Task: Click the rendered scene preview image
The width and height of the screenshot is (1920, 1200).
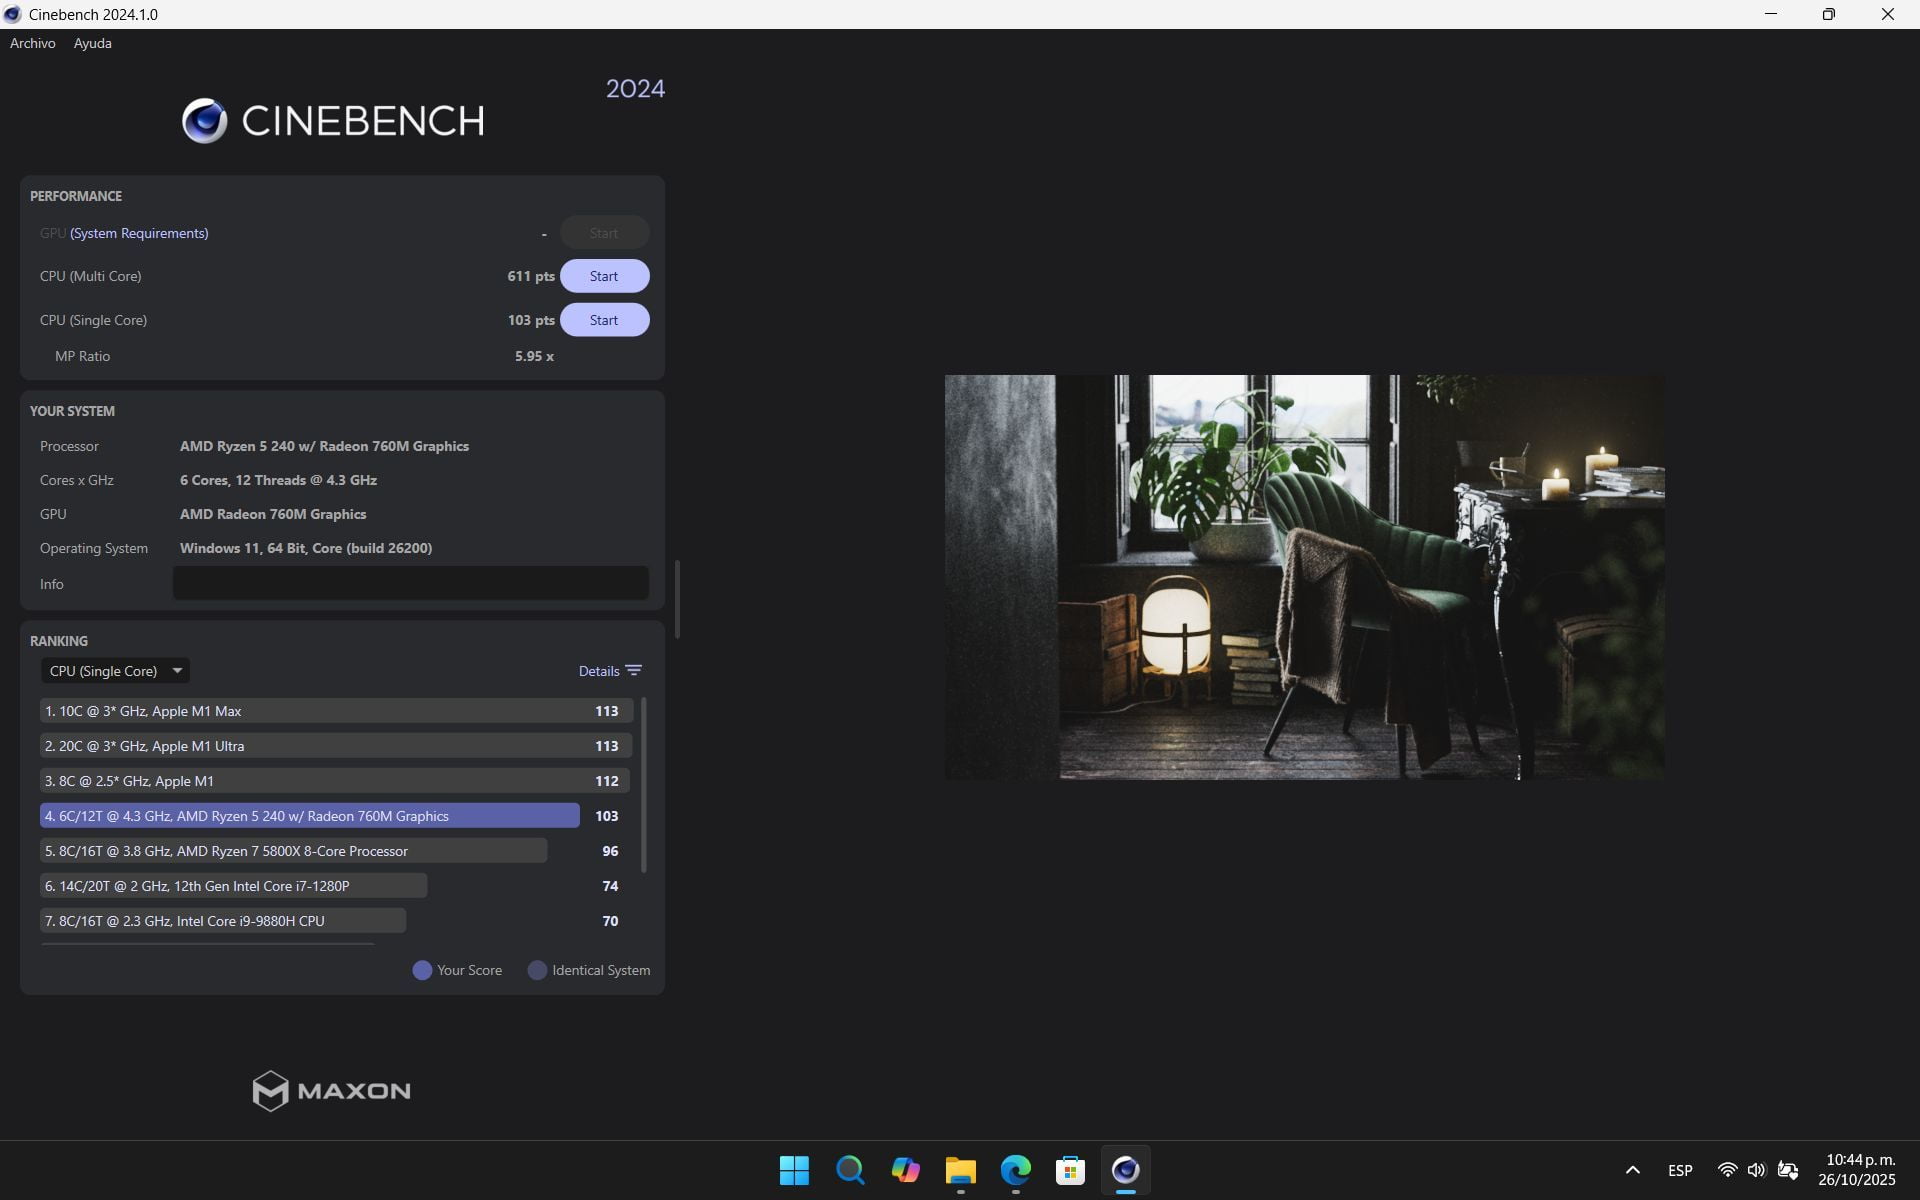Action: (1305, 577)
